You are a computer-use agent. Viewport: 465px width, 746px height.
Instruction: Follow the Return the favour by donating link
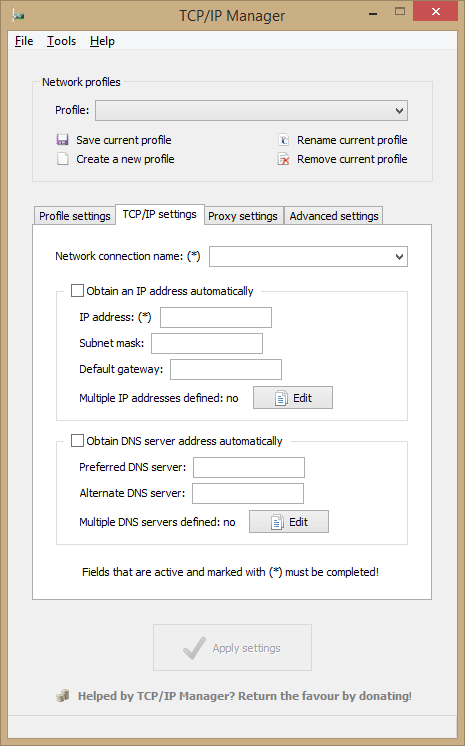coord(245,696)
